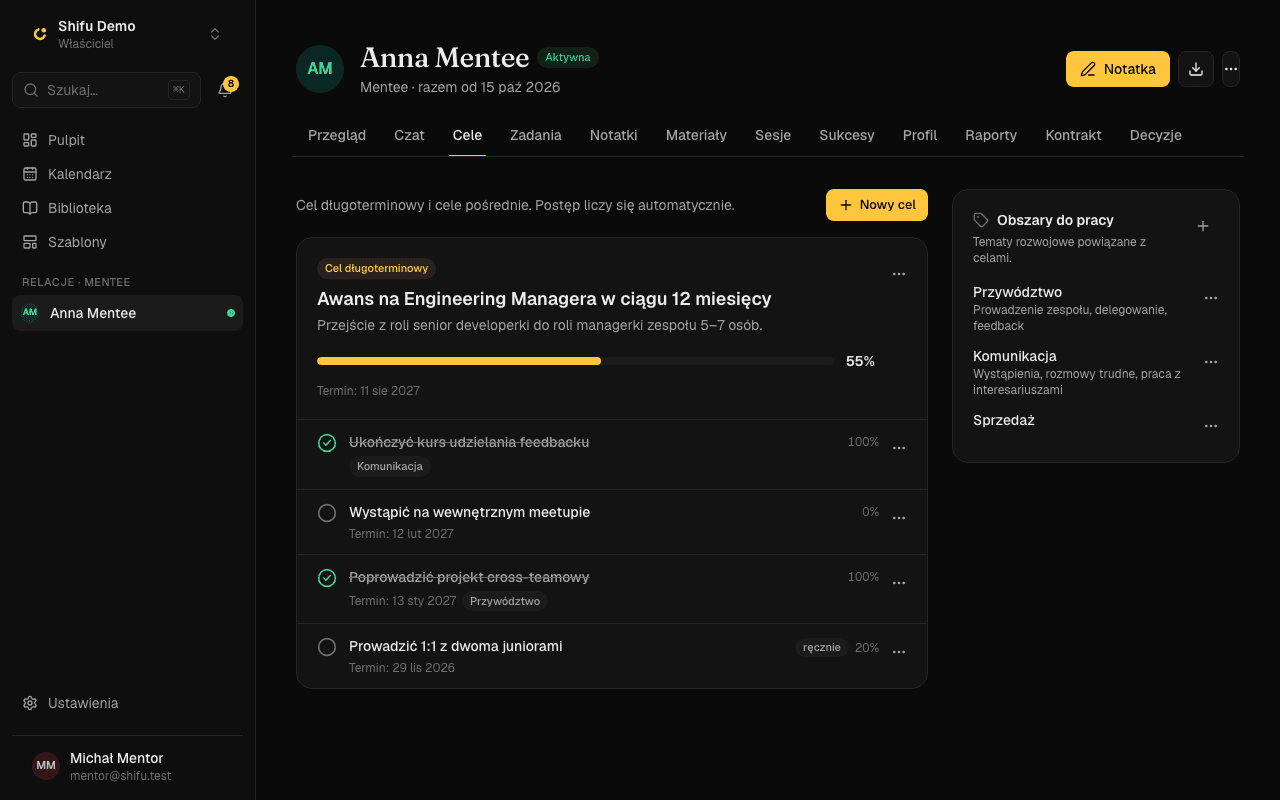Select Anna Mentee in the sidebar relations

[128, 313]
